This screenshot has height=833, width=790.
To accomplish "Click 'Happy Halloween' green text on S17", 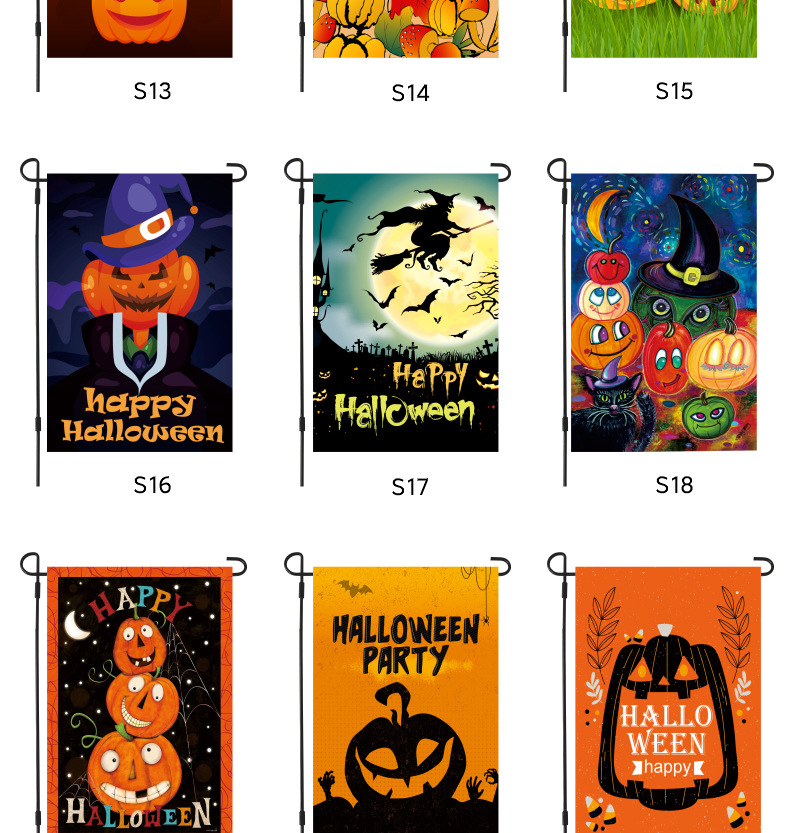I will (405, 397).
